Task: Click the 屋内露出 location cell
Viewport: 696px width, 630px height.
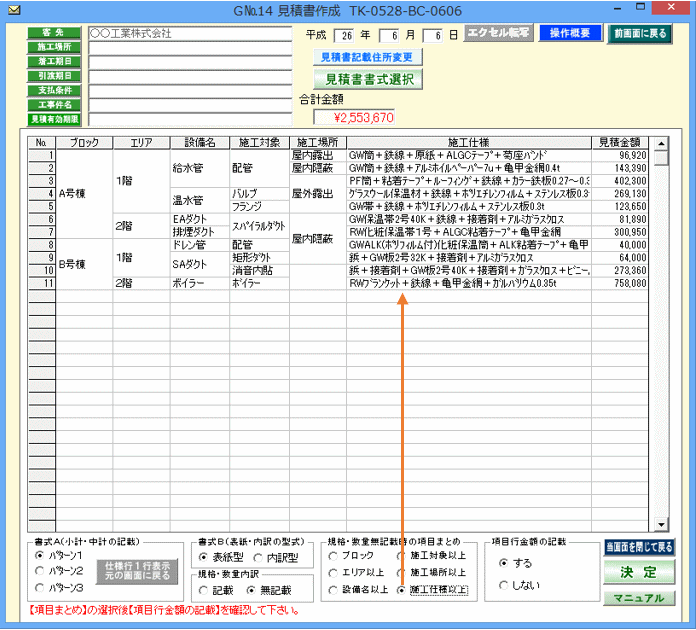Action: [318, 155]
